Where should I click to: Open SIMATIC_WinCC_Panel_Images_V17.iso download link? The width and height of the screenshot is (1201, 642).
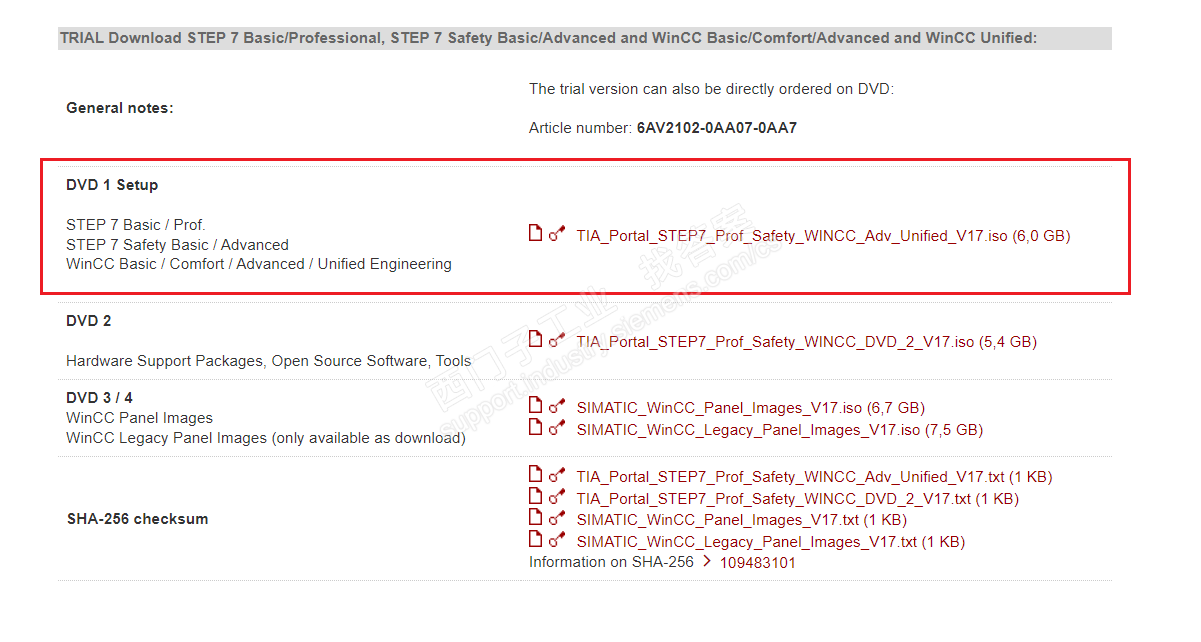(x=750, y=408)
